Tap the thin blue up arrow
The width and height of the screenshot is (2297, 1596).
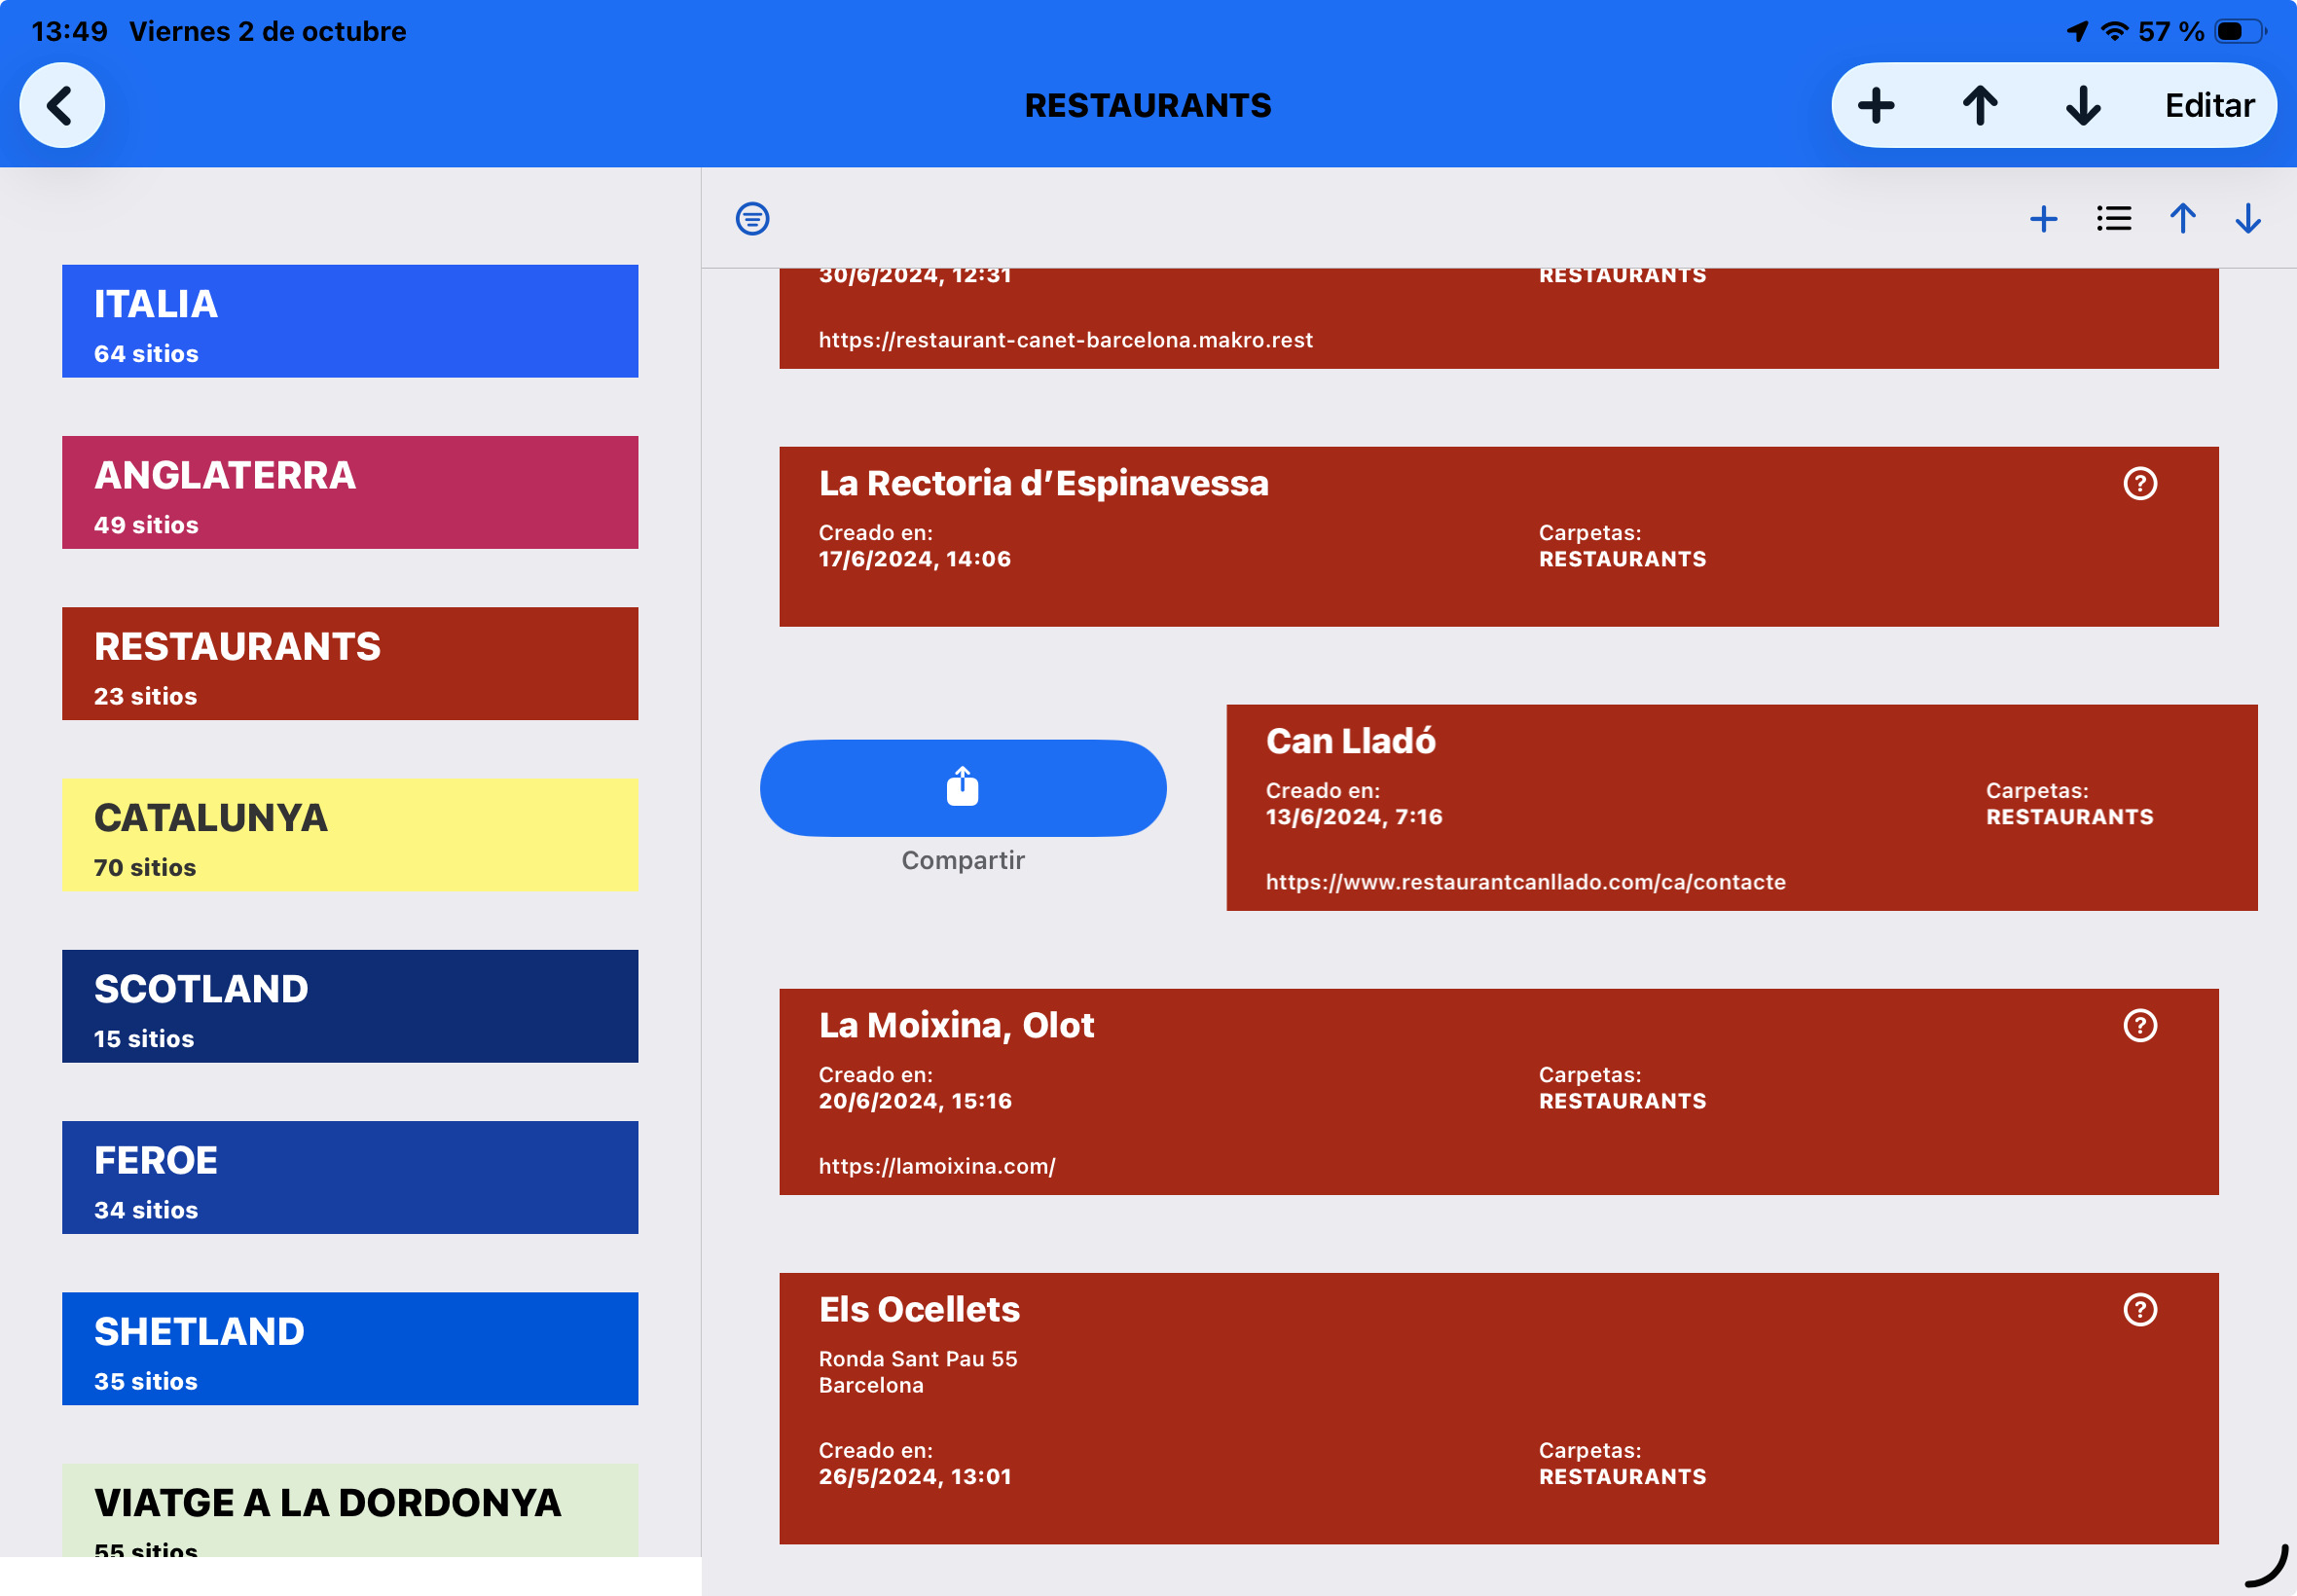coord(2182,218)
